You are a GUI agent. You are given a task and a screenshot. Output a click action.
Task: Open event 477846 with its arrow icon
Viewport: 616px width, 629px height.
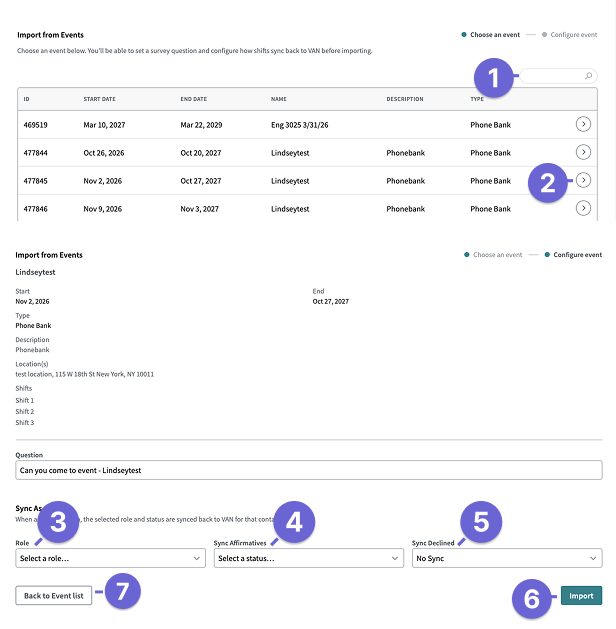click(583, 208)
